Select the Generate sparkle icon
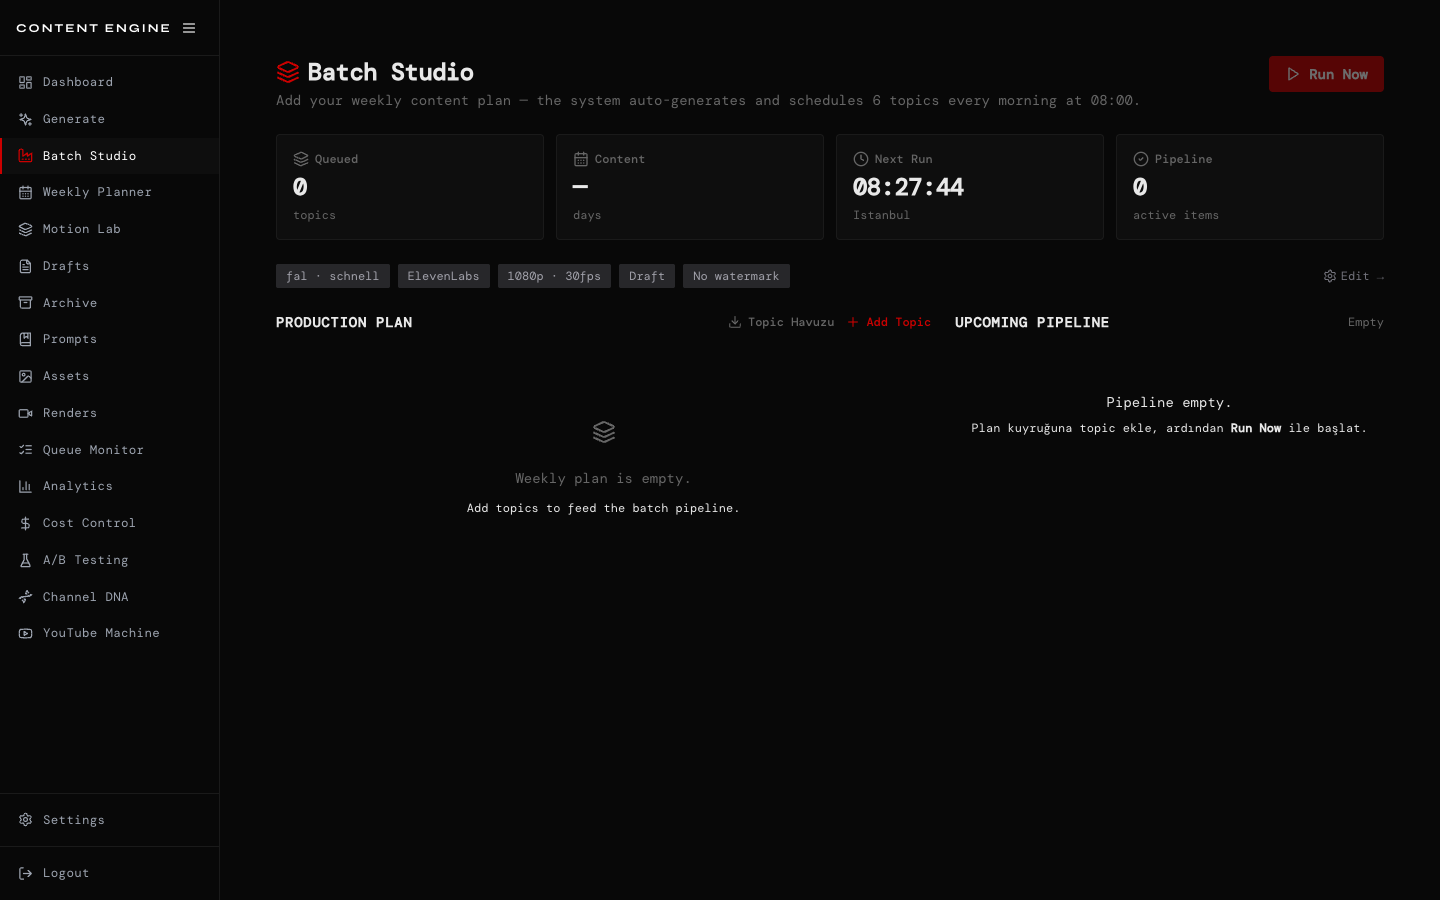Screen dimensions: 1440x900 (x=26, y=118)
